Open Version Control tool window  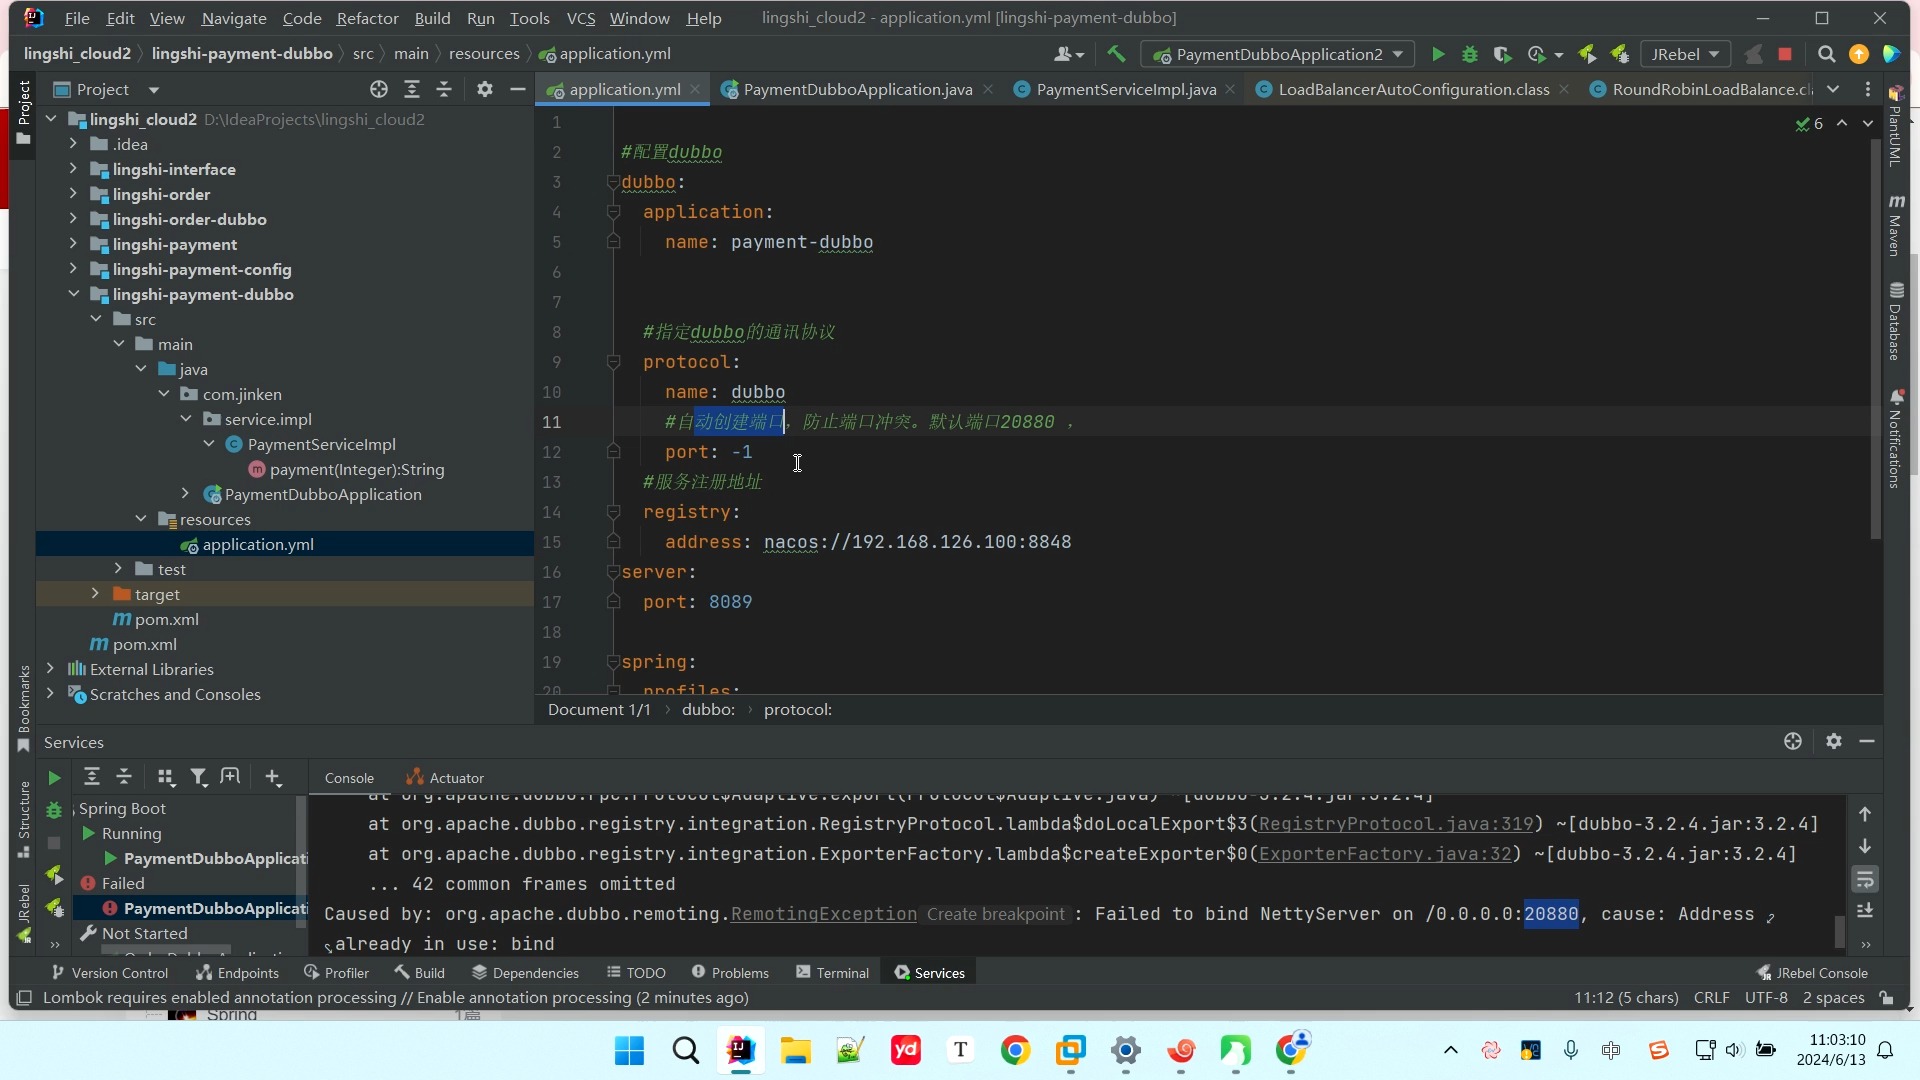click(109, 972)
